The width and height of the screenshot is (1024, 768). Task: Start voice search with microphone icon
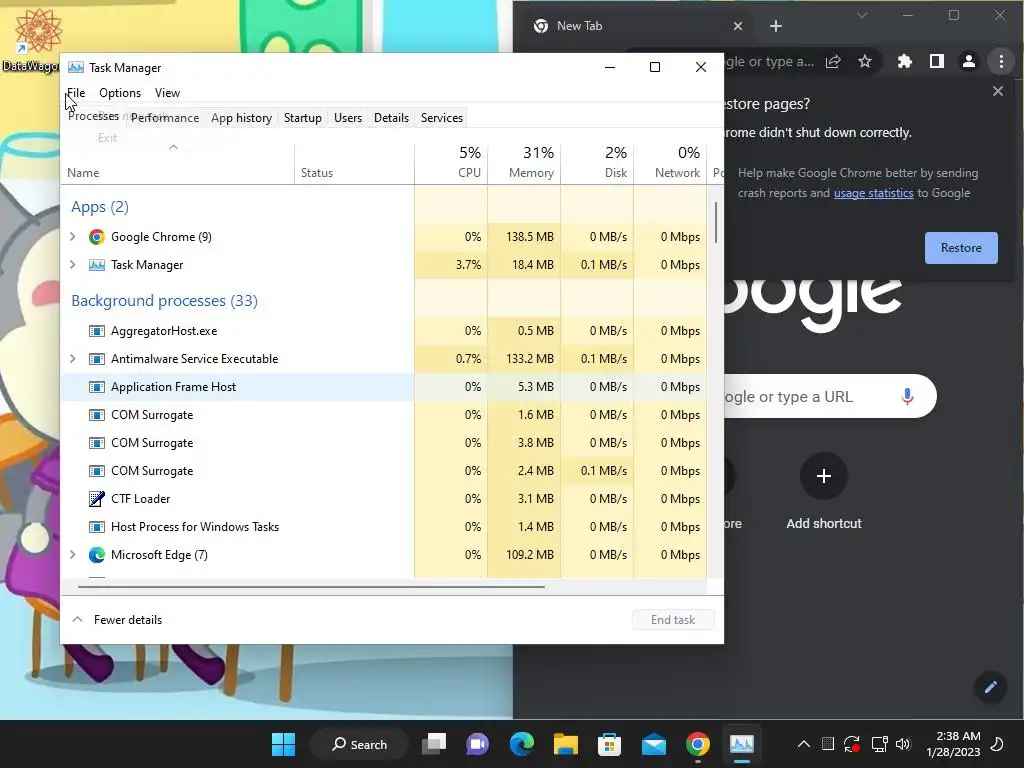tap(907, 396)
